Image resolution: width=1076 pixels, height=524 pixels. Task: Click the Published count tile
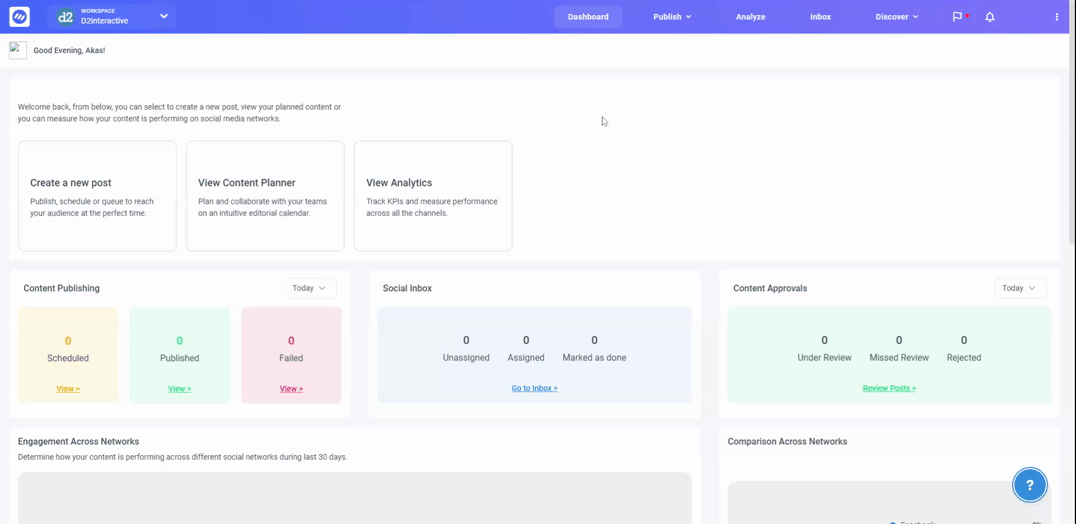(180, 355)
